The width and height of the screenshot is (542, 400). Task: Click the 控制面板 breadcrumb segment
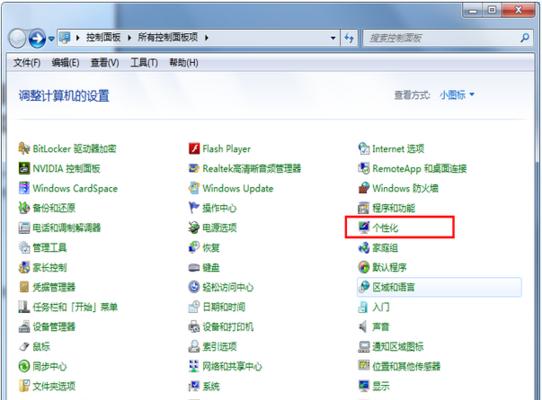coord(103,37)
